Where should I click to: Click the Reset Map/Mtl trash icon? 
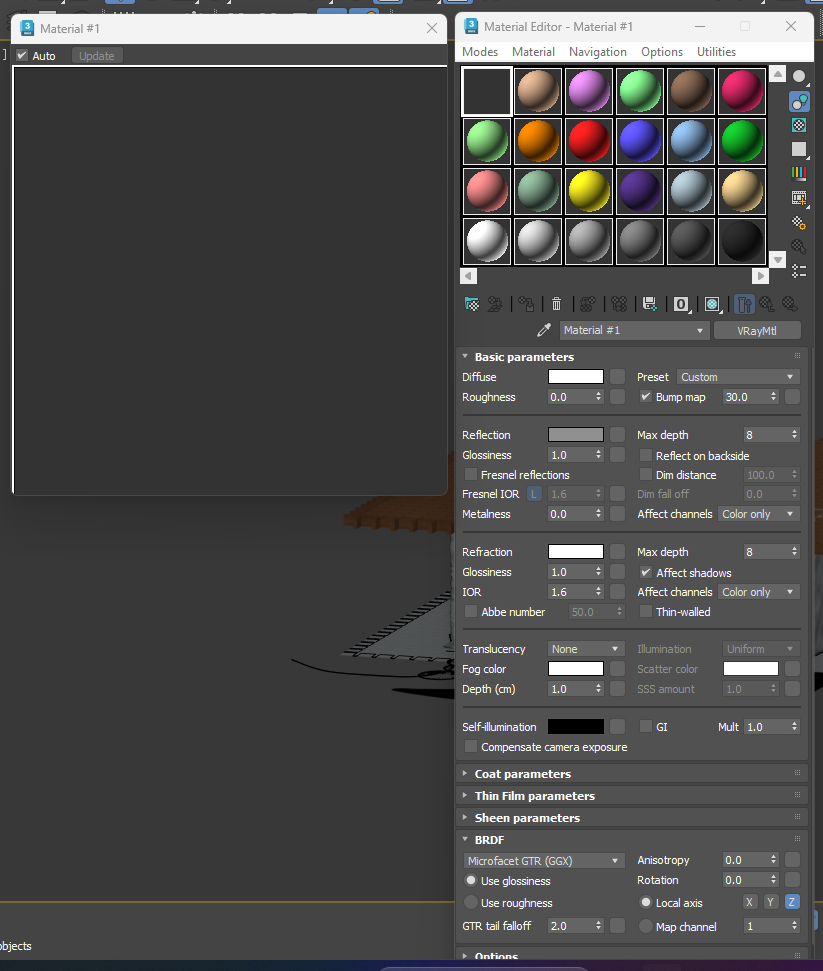557,304
